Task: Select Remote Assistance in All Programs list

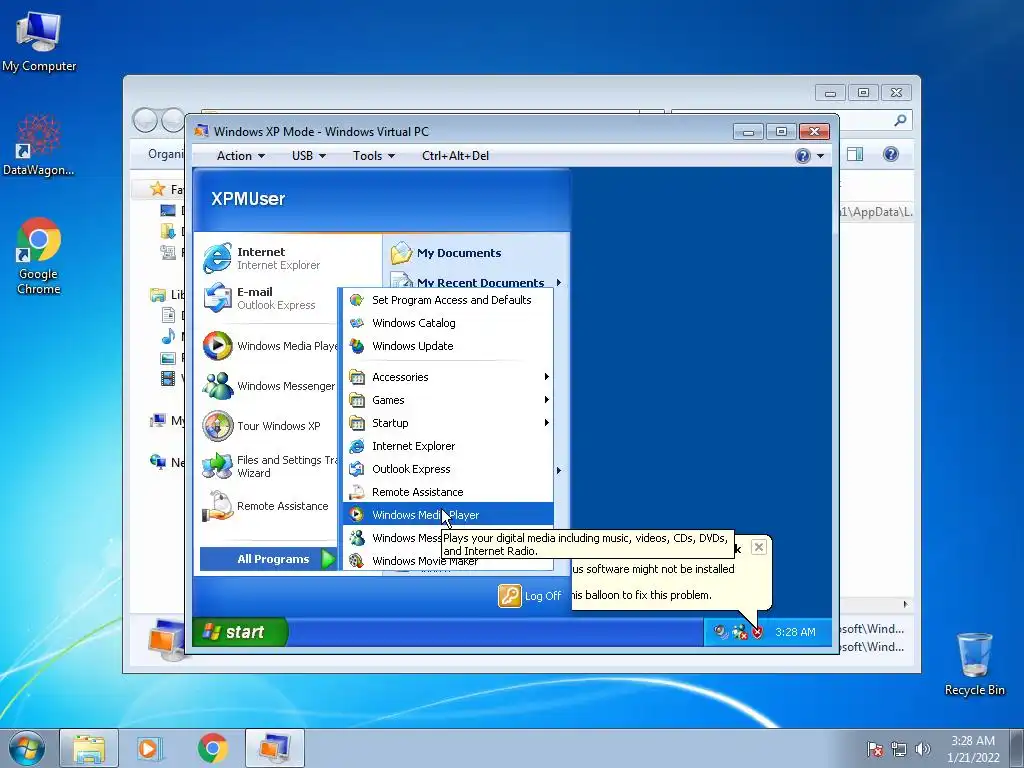Action: (448, 492)
